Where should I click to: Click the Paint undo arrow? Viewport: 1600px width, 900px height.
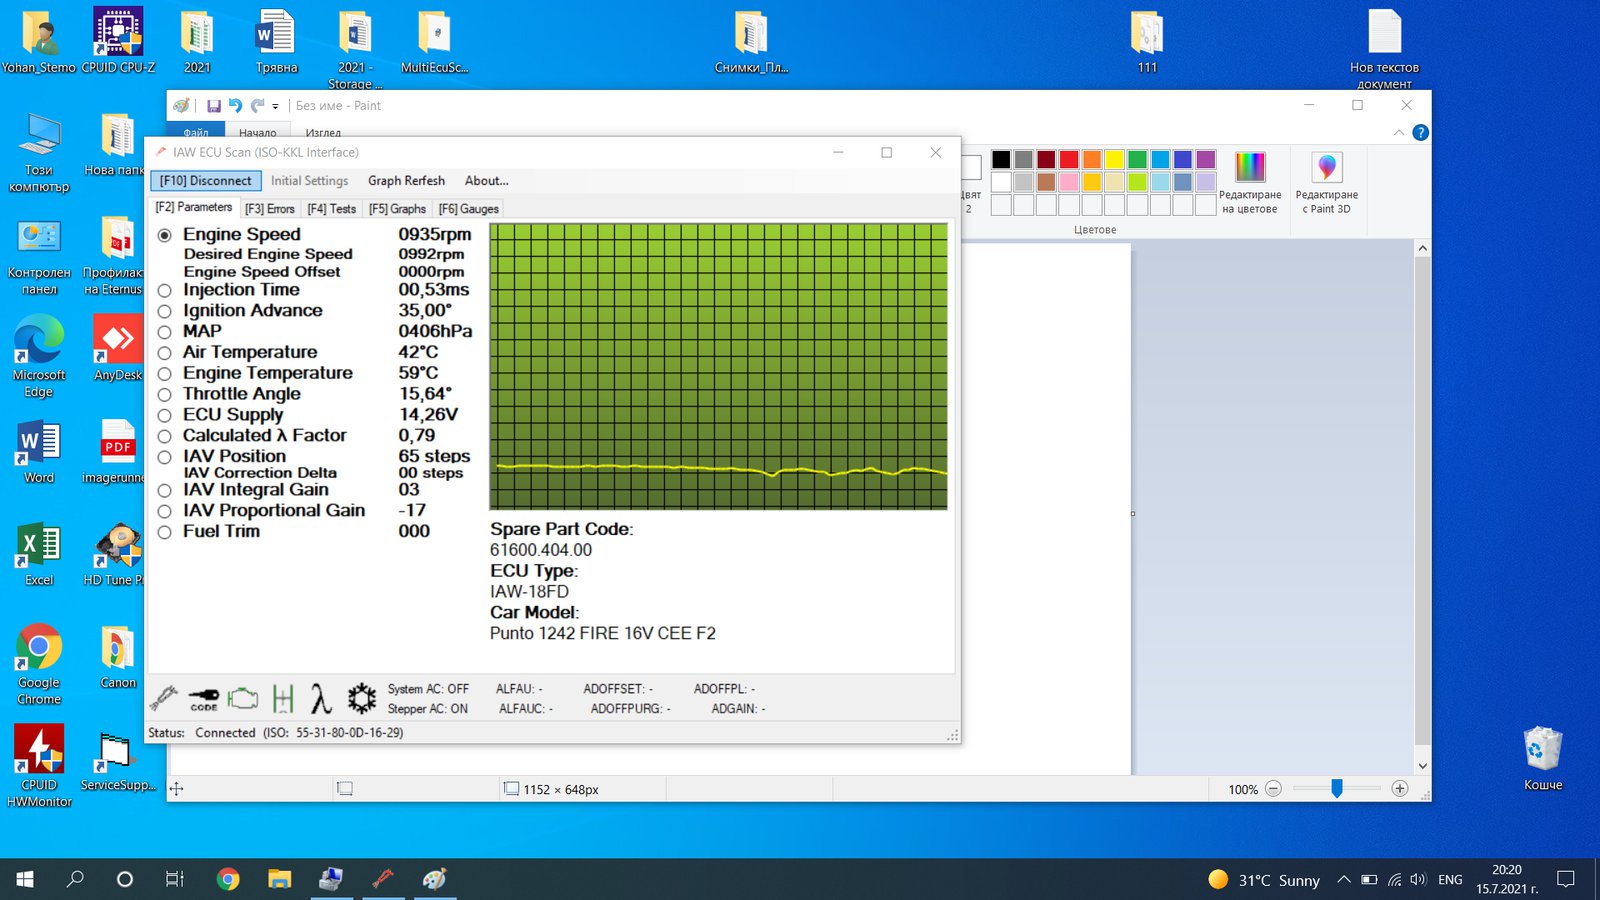click(x=235, y=106)
